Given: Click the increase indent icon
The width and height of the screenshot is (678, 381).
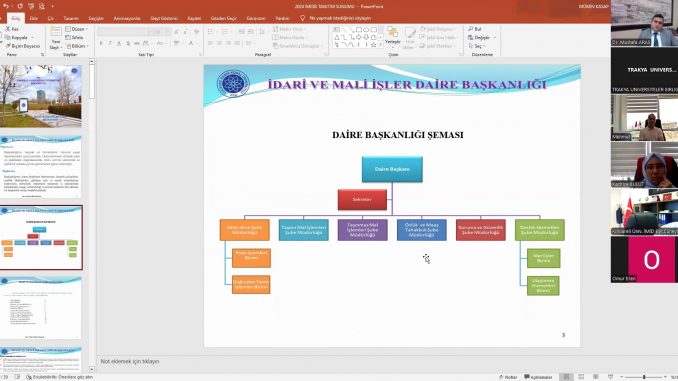Looking at the screenshot, I should point(251,32).
